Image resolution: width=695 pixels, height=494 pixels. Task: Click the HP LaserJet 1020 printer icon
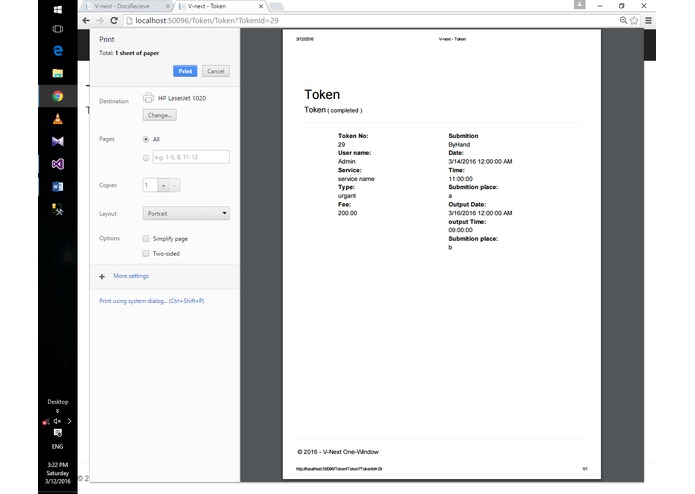148,97
